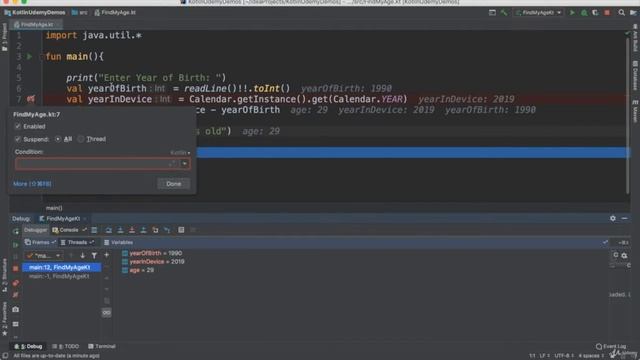
Task: Click Step Into icon in debugger toolbar
Action: 120,230
